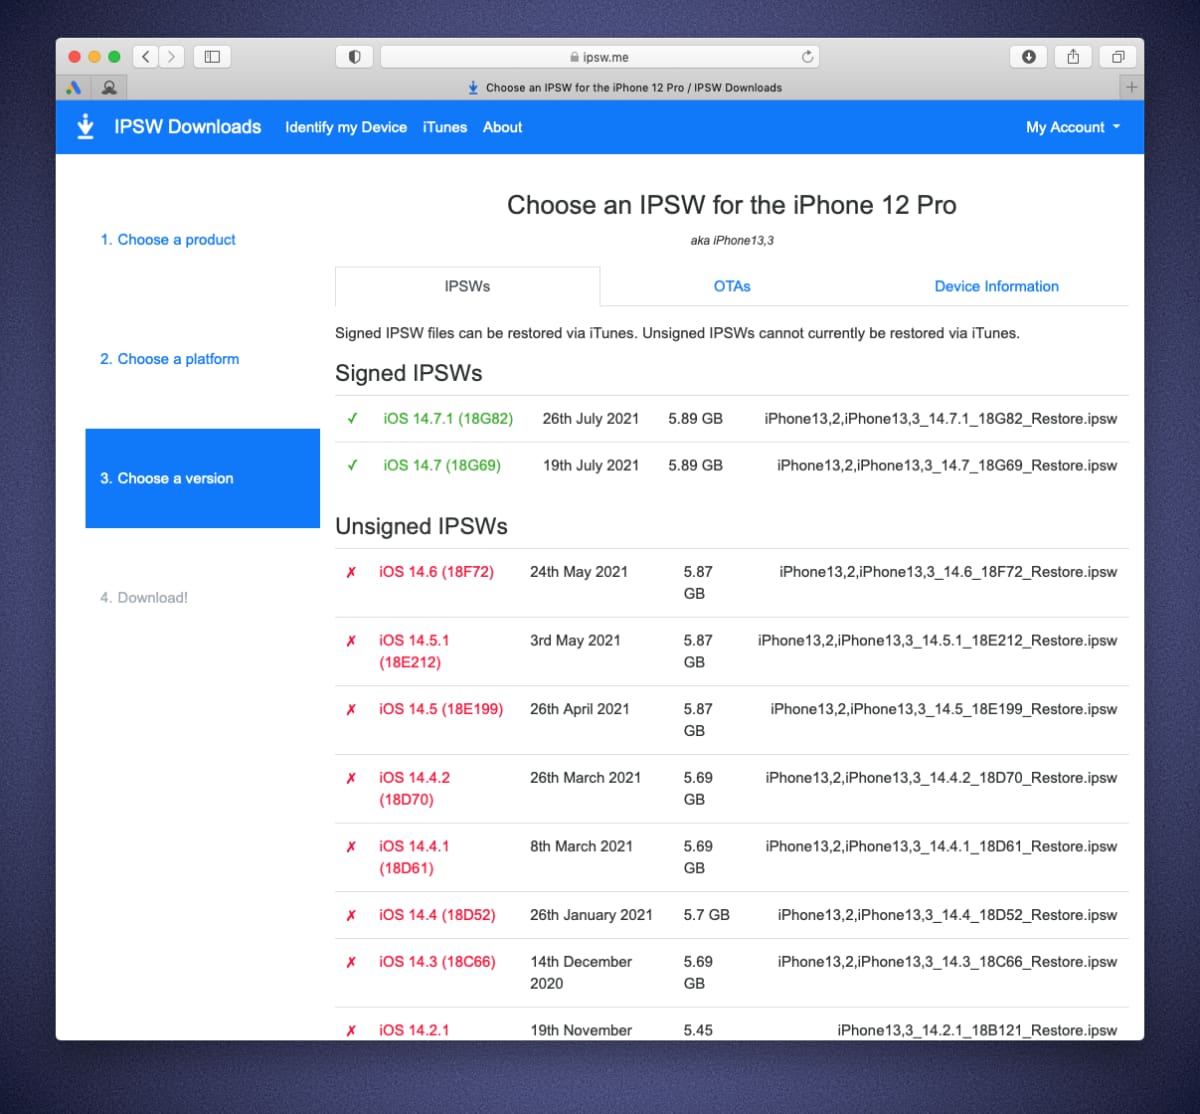Click the Choose an IPSW page heading
The width and height of the screenshot is (1200, 1114).
pyautogui.click(x=732, y=205)
